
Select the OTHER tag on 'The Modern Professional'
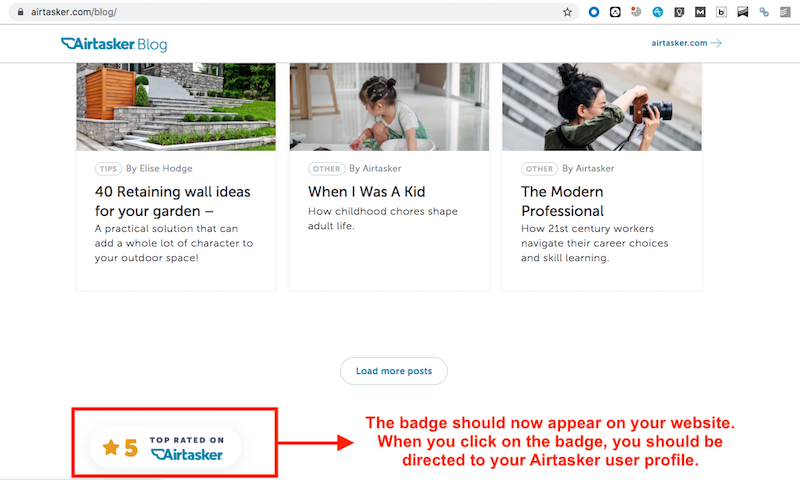click(539, 169)
